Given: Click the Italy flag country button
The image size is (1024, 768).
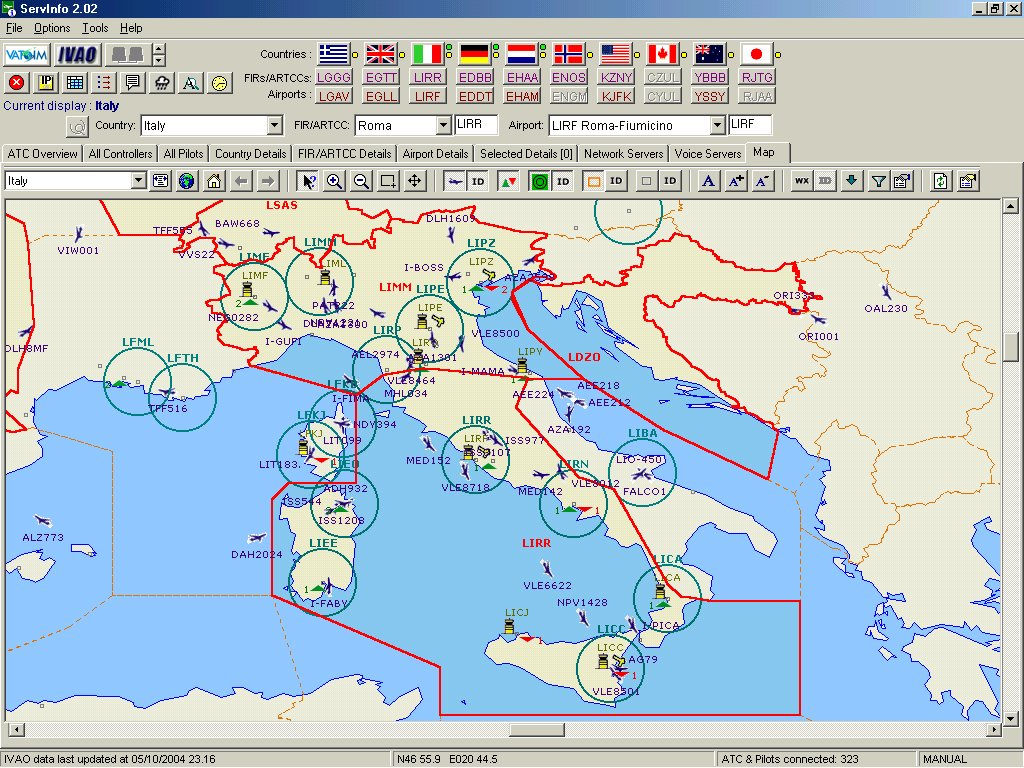Looking at the screenshot, I should click(x=428, y=54).
